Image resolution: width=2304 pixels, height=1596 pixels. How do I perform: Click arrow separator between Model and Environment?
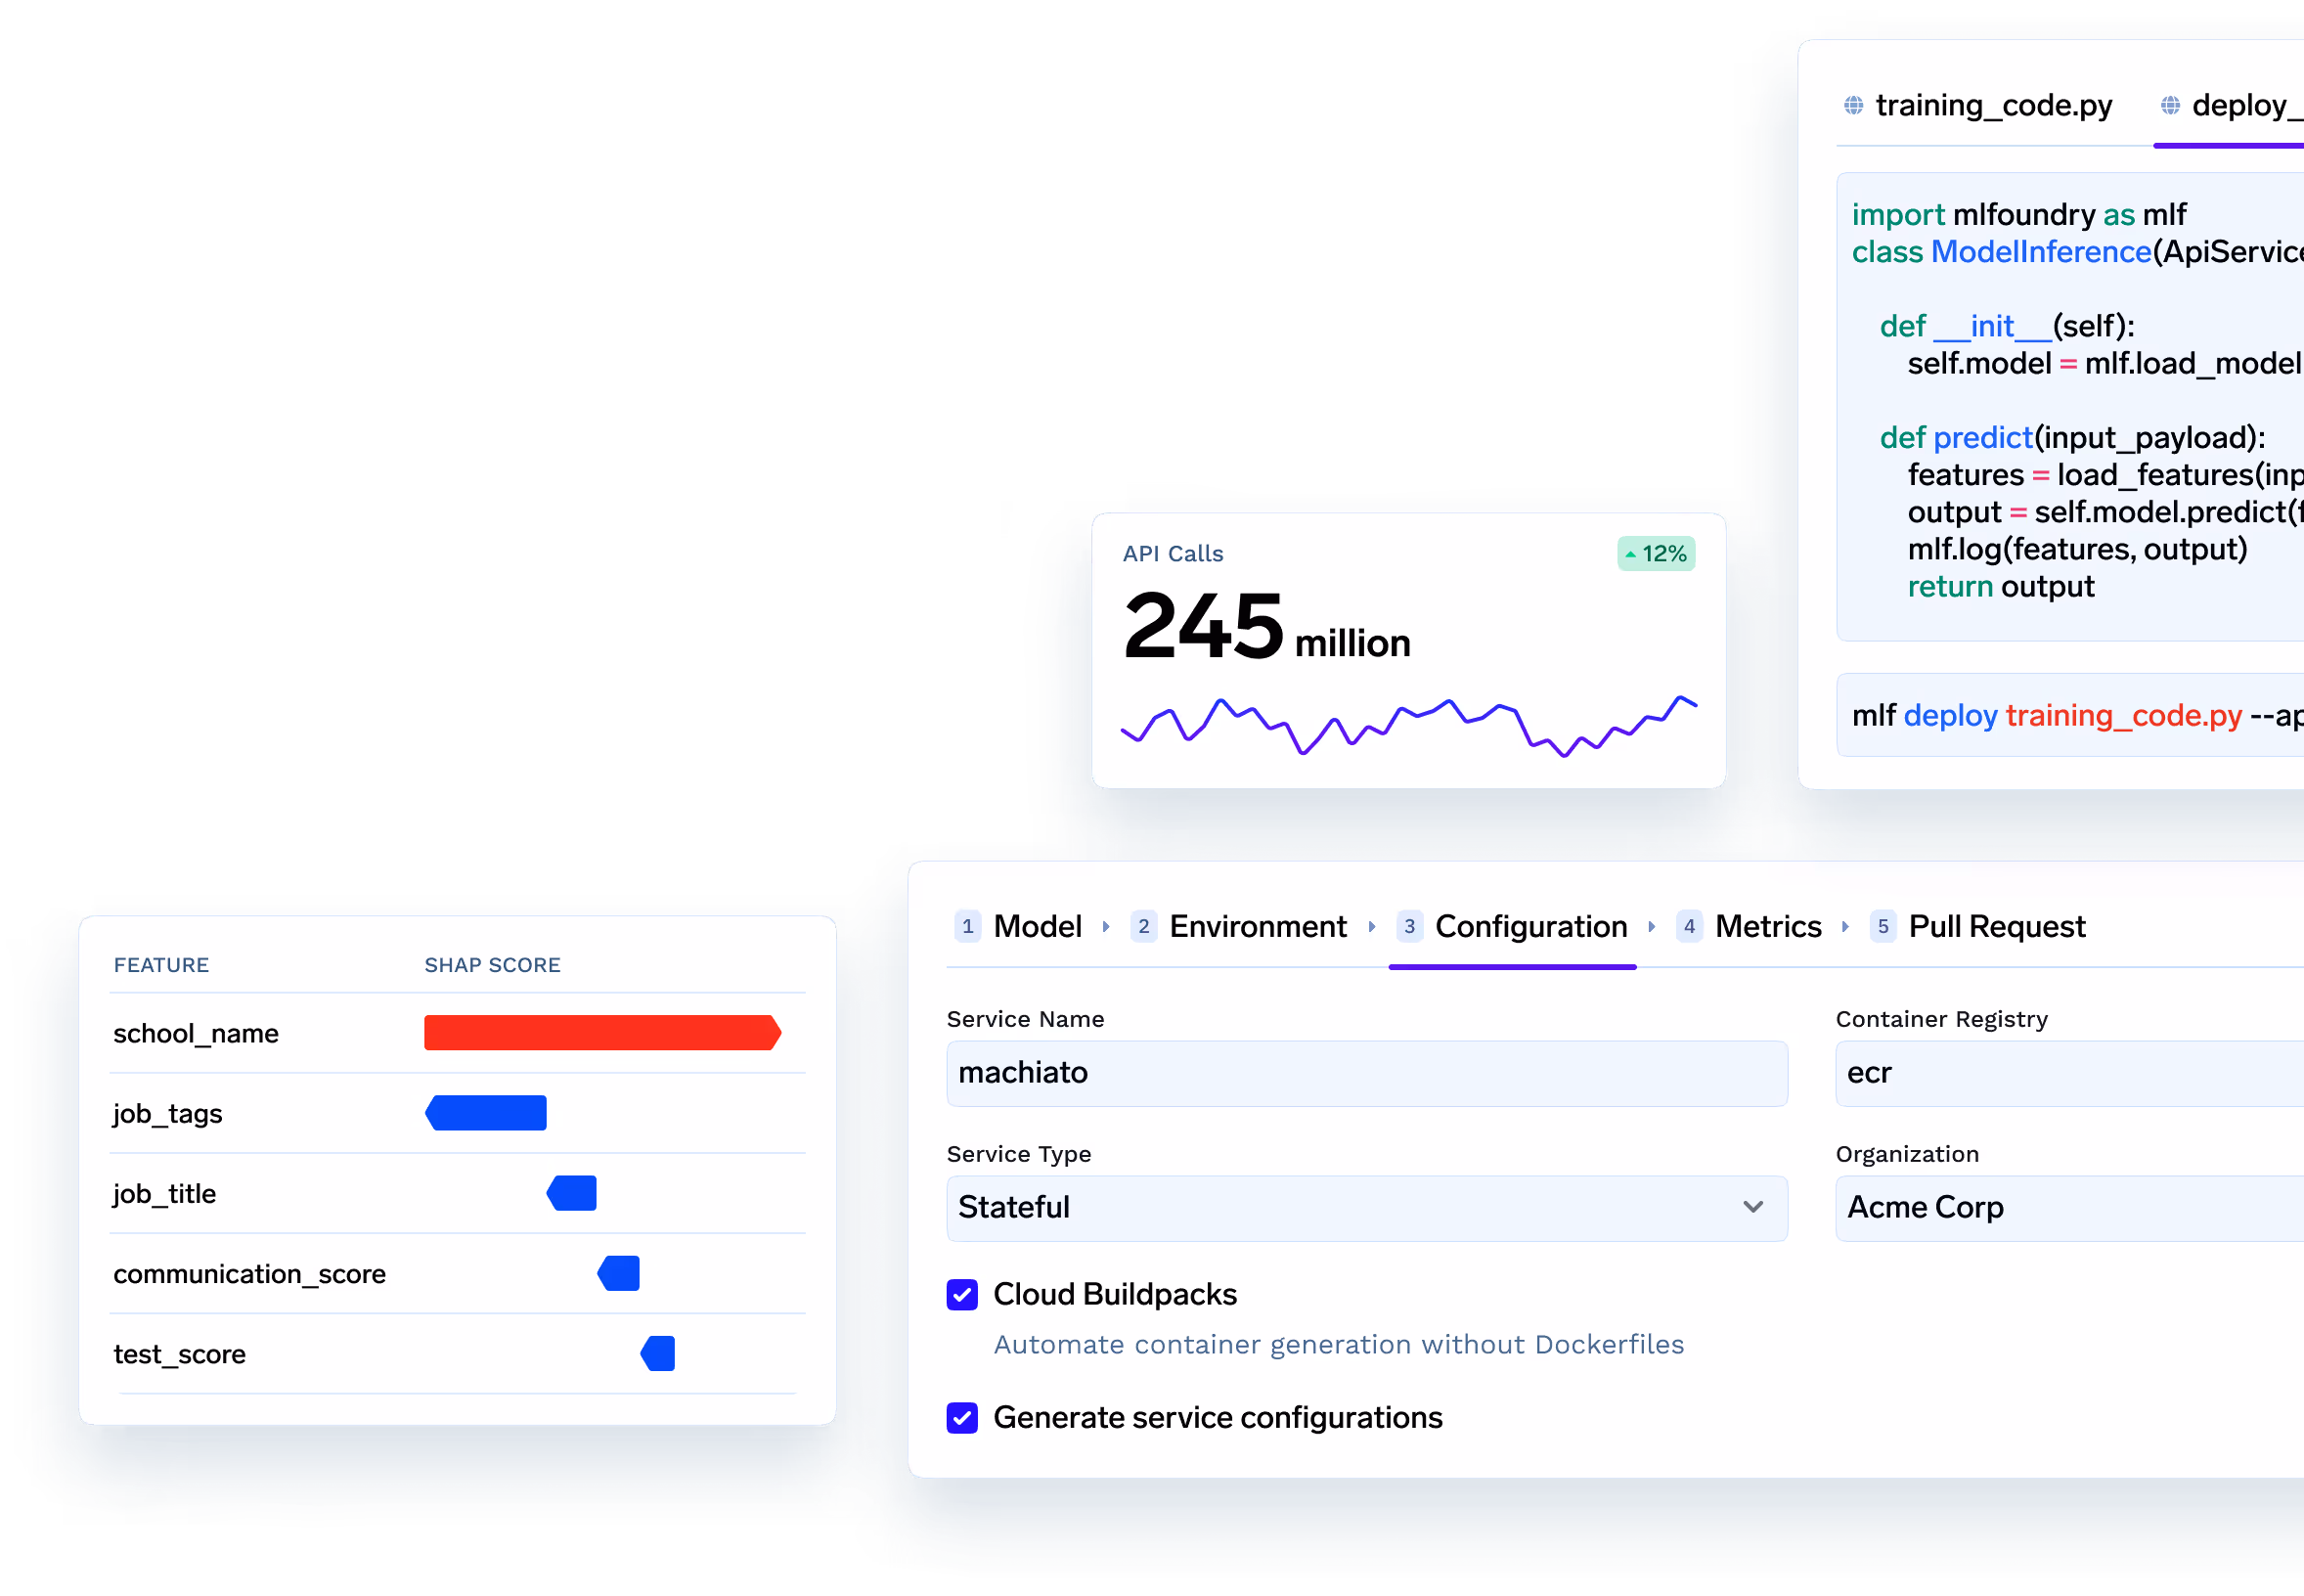pyautogui.click(x=1106, y=927)
